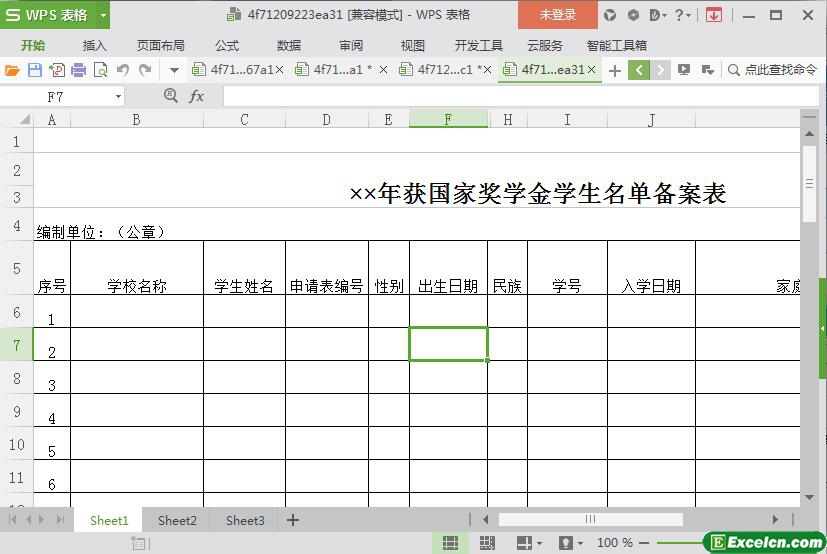
Task: Switch to page break preview in status bar
Action: [487, 542]
